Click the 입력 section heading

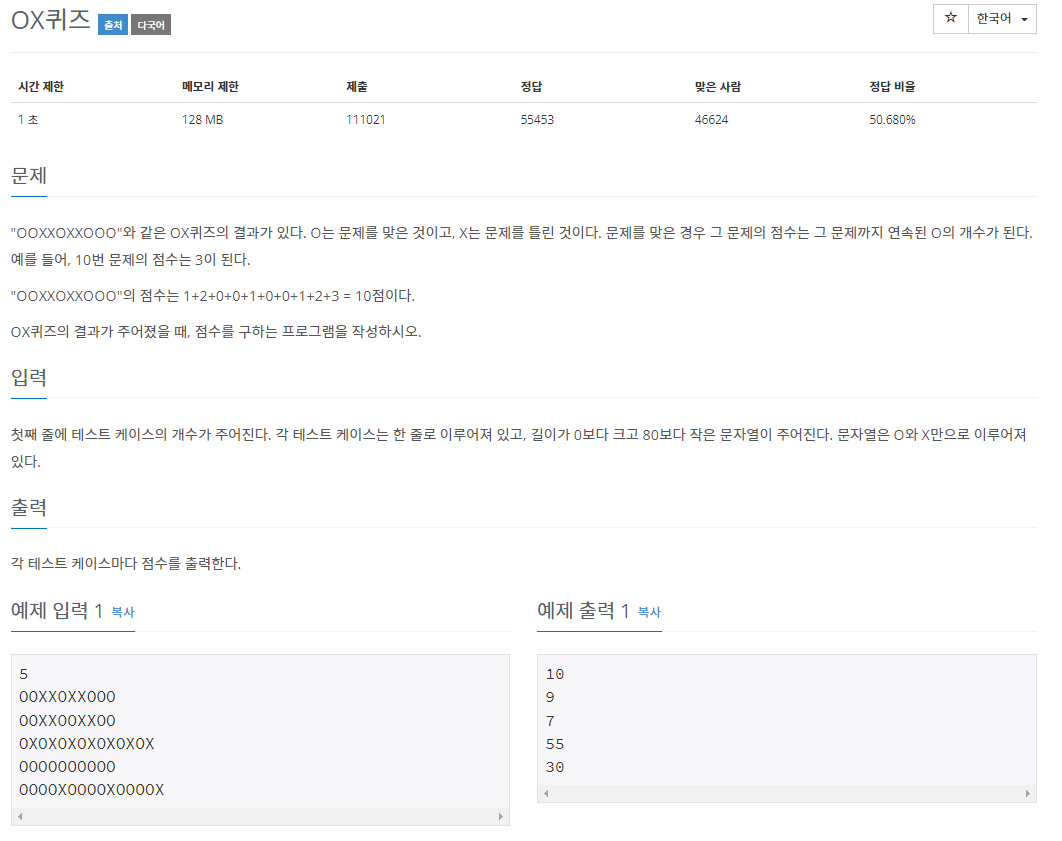[28, 378]
